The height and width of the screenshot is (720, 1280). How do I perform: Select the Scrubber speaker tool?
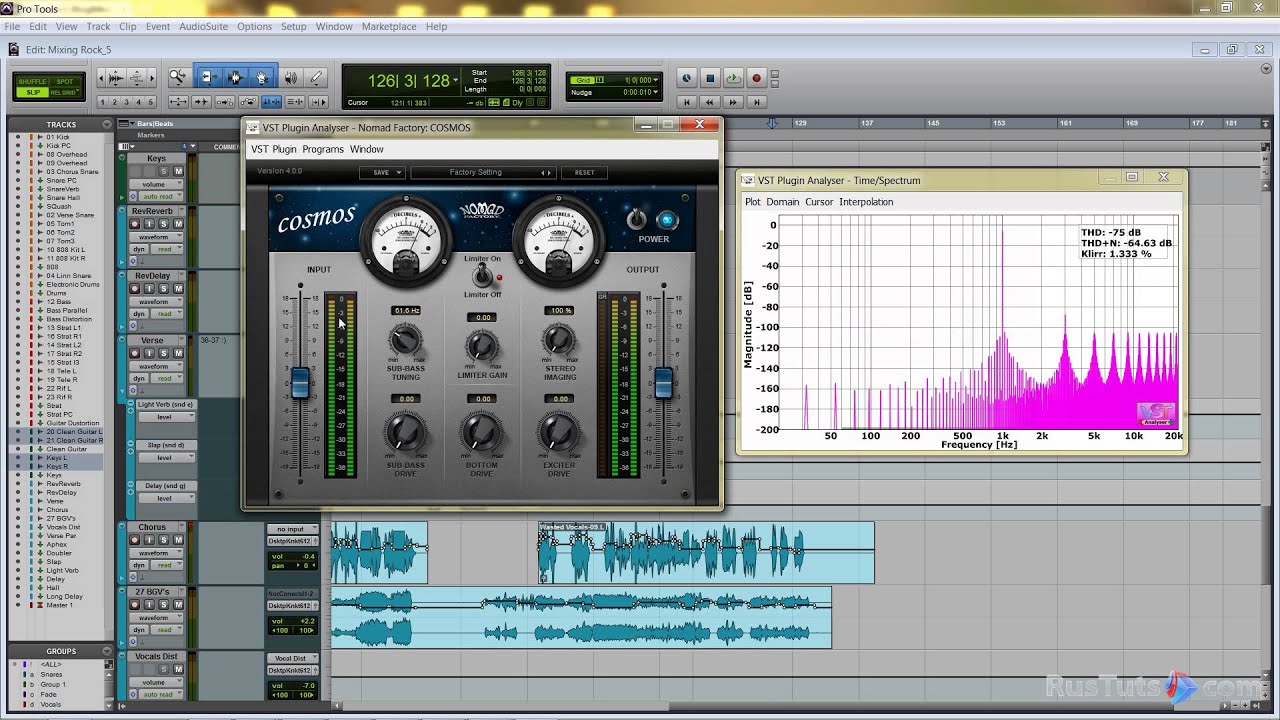tap(291, 77)
